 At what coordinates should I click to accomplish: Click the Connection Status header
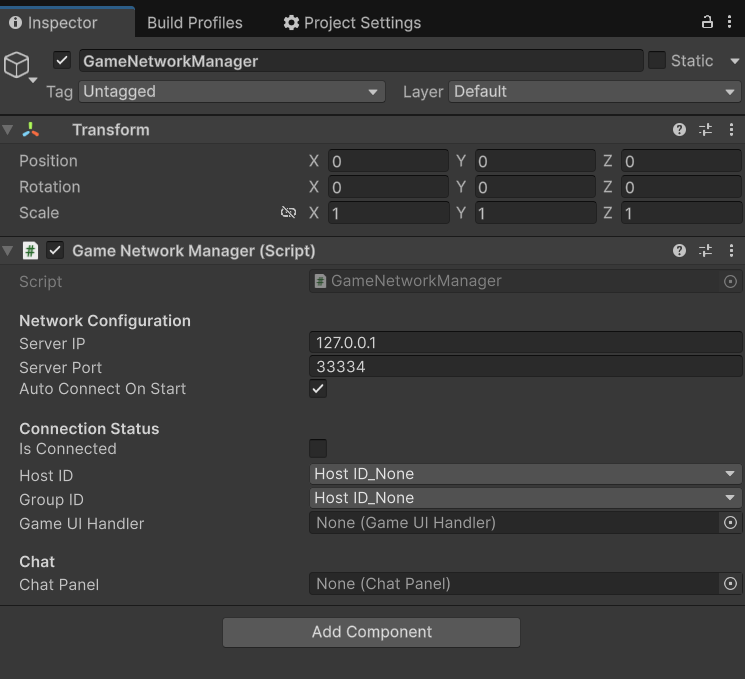tap(89, 429)
